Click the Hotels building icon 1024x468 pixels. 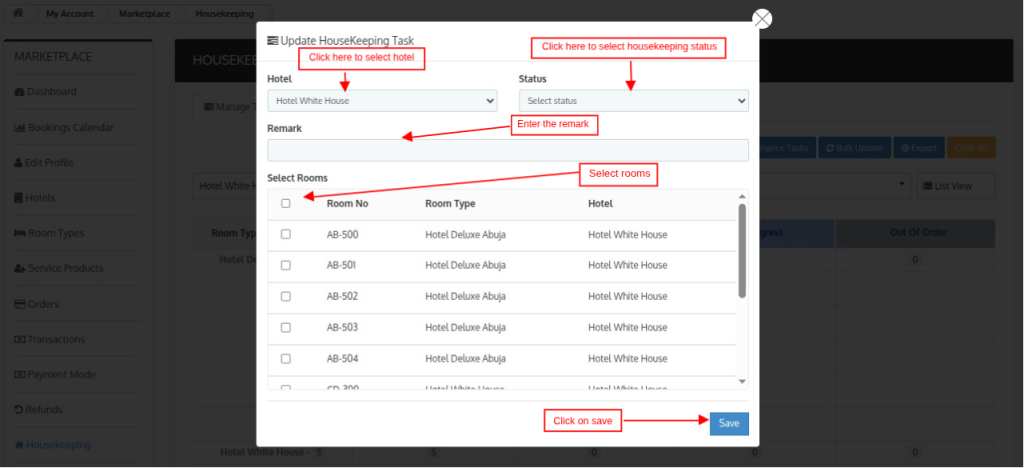coord(18,198)
